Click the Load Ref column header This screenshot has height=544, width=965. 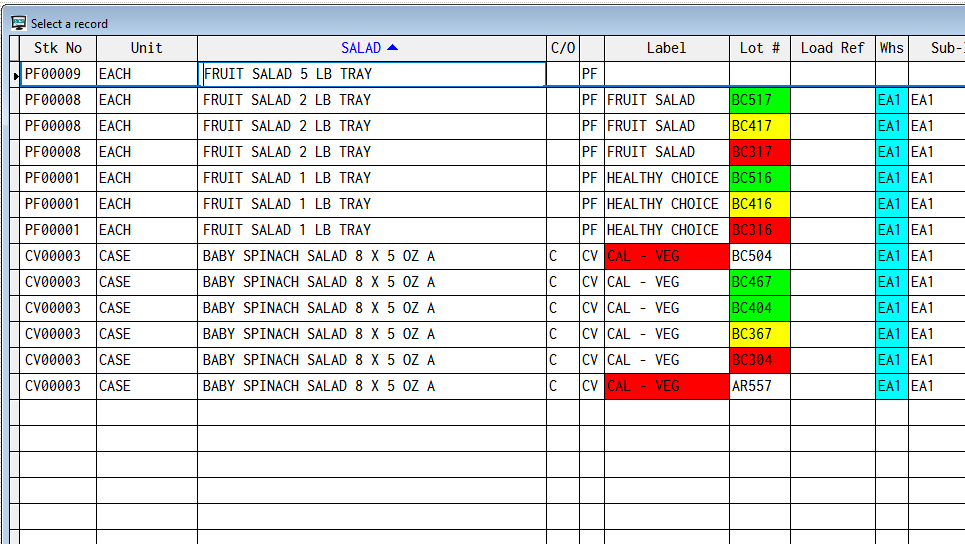[x=832, y=48]
